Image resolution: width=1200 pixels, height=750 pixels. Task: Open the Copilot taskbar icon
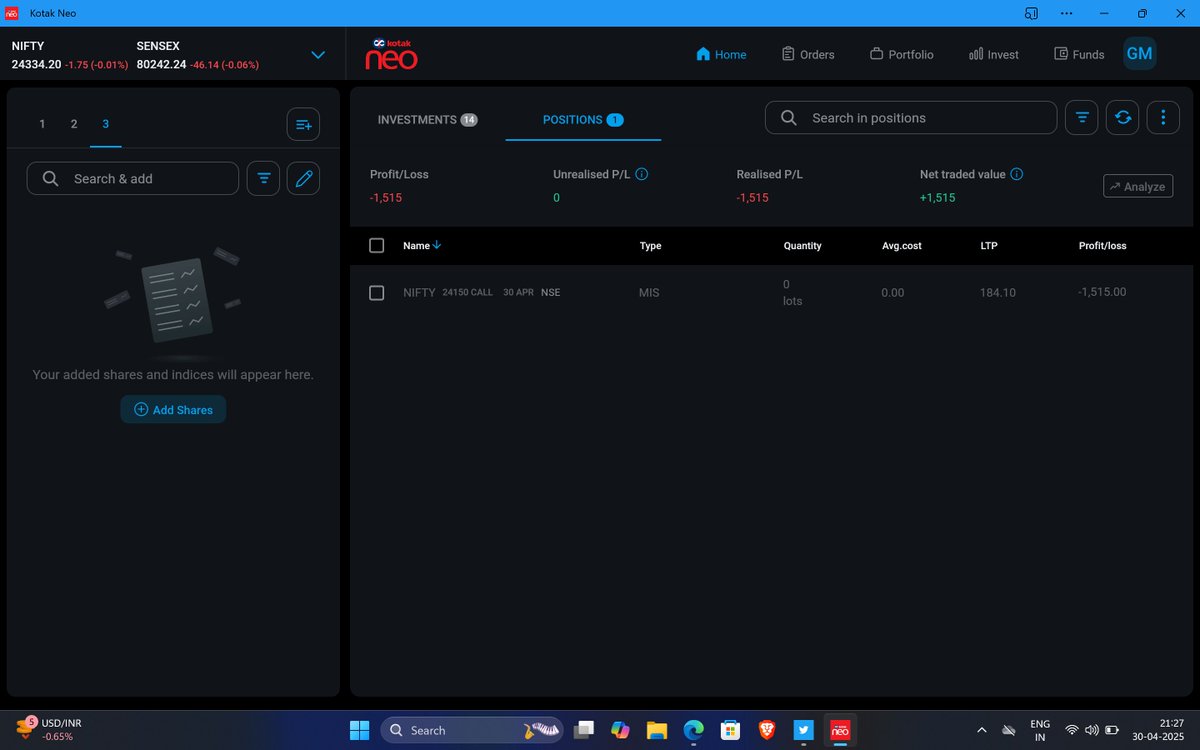coord(620,730)
